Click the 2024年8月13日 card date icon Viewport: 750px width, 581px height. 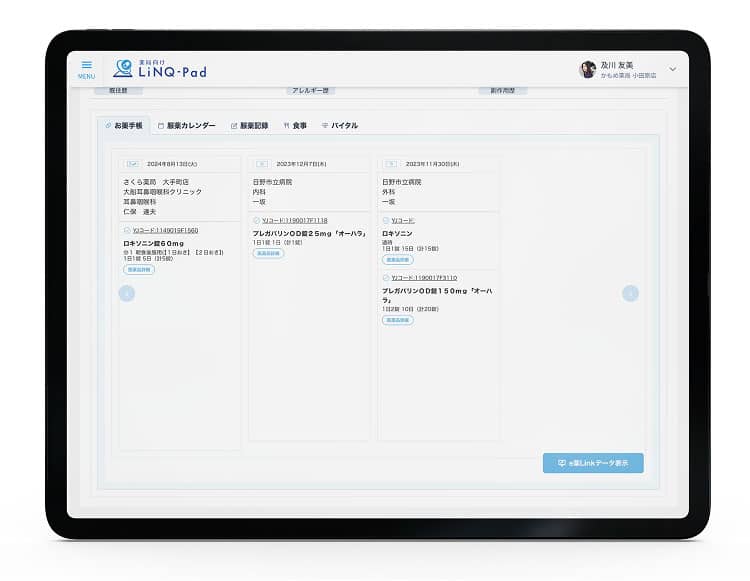[x=131, y=163]
